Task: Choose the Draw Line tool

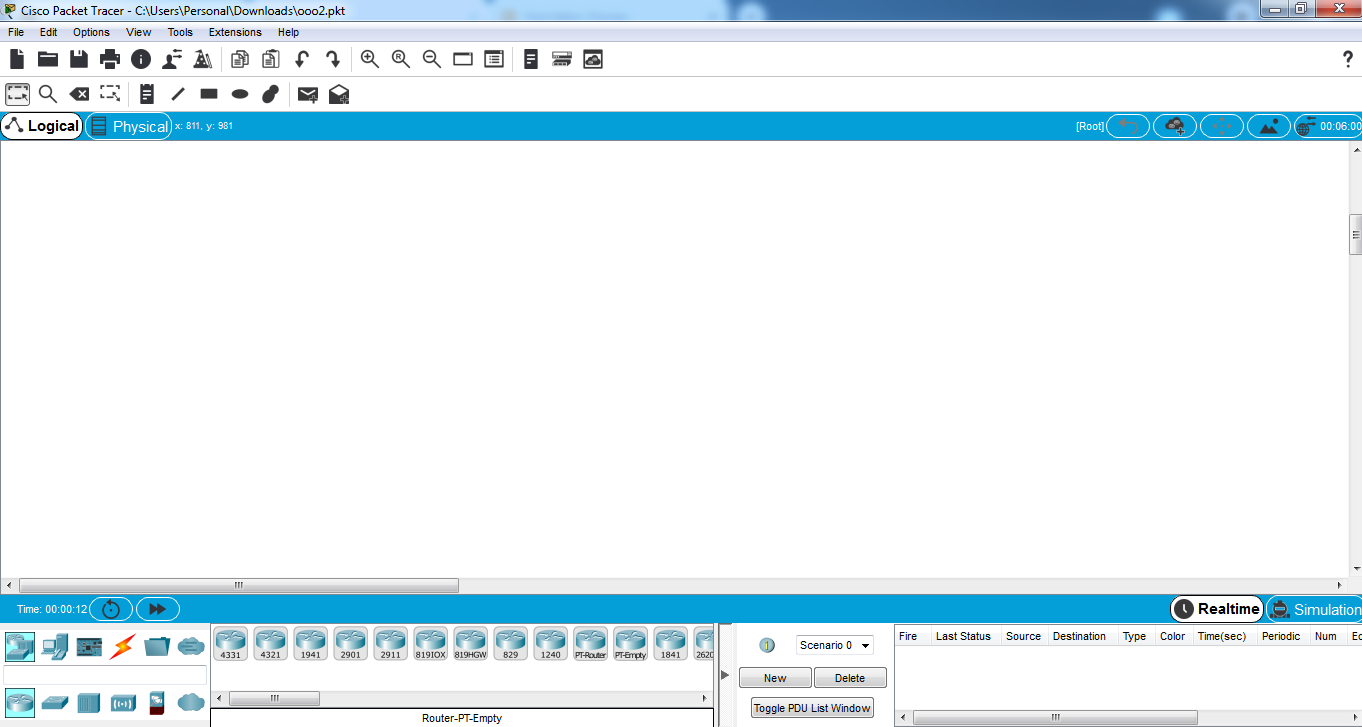Action: [178, 94]
